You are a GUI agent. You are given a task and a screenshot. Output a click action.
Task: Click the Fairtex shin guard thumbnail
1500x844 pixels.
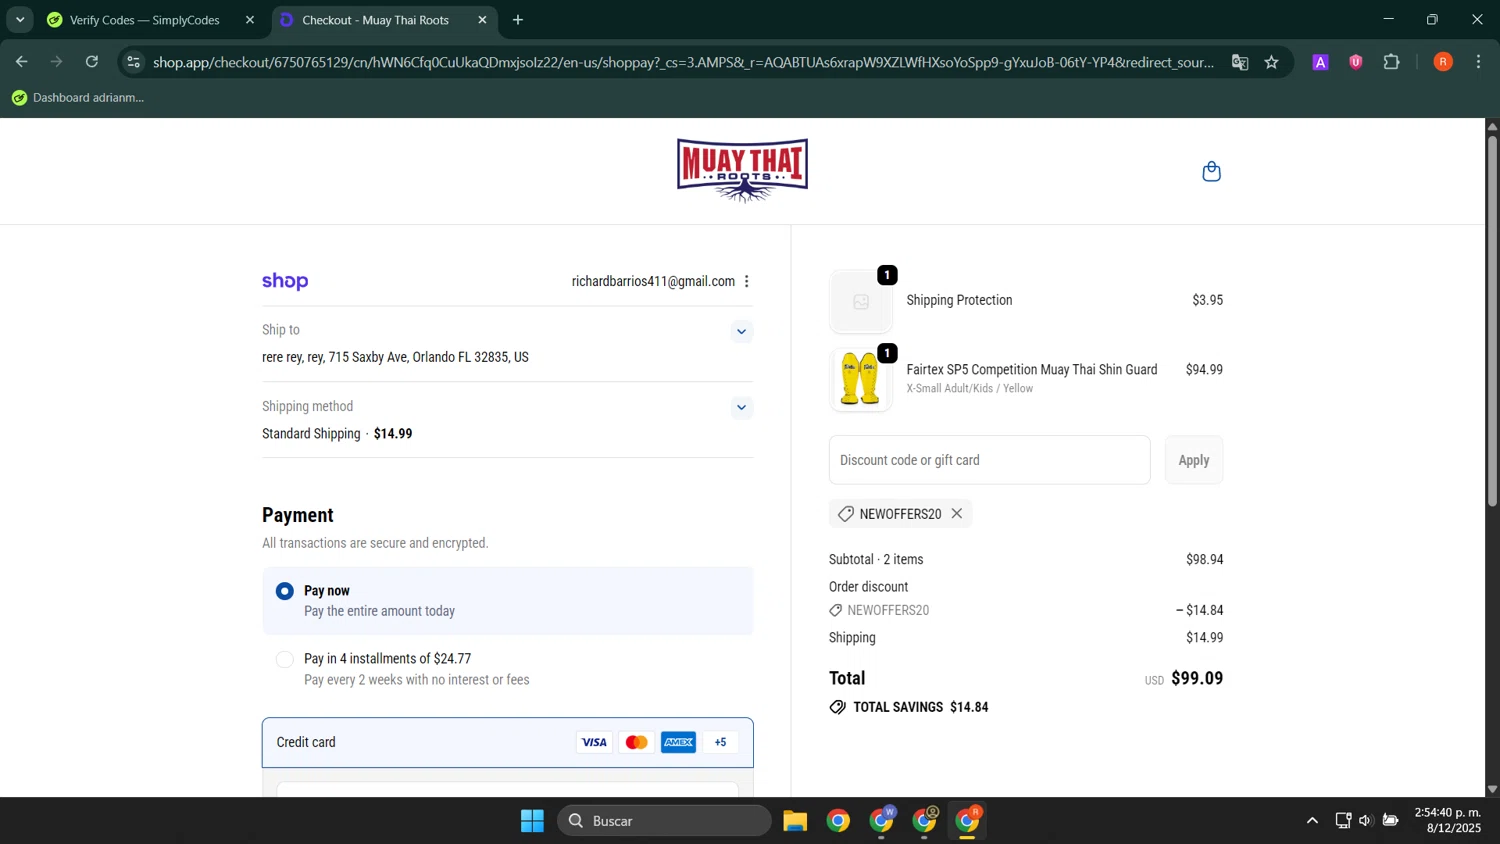pyautogui.click(x=860, y=379)
